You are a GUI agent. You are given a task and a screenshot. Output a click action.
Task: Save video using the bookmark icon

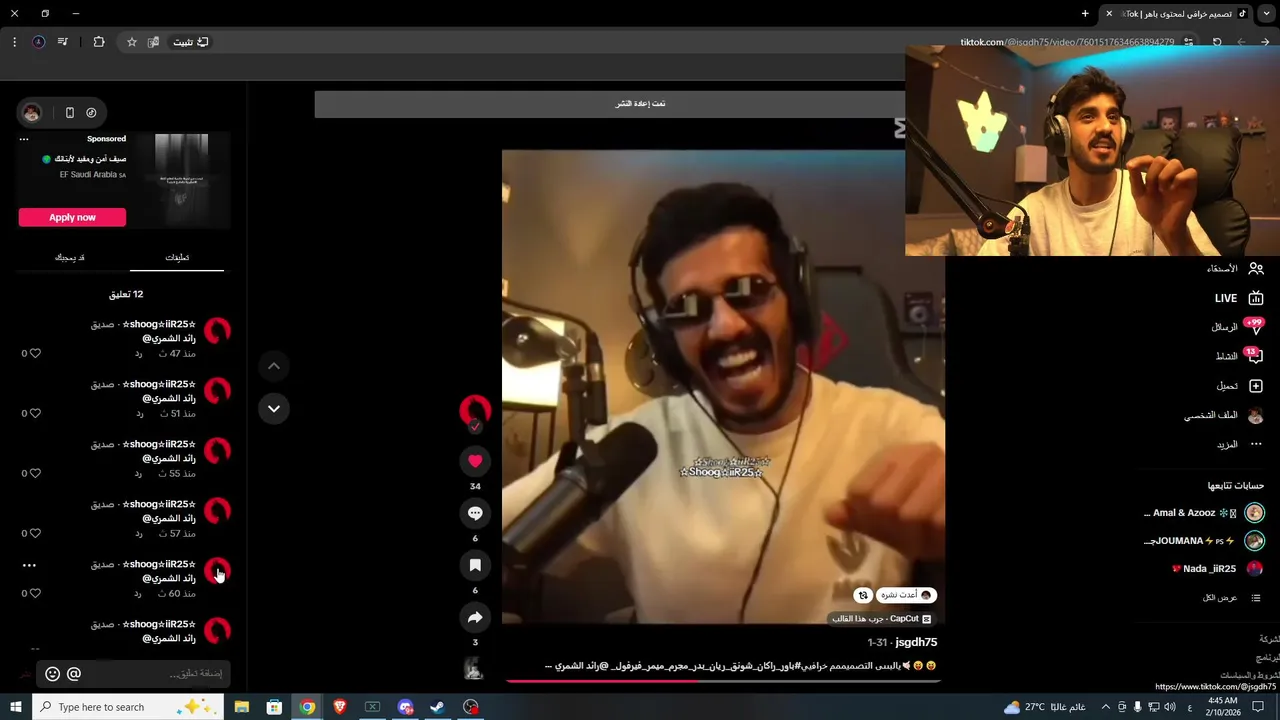click(475, 565)
